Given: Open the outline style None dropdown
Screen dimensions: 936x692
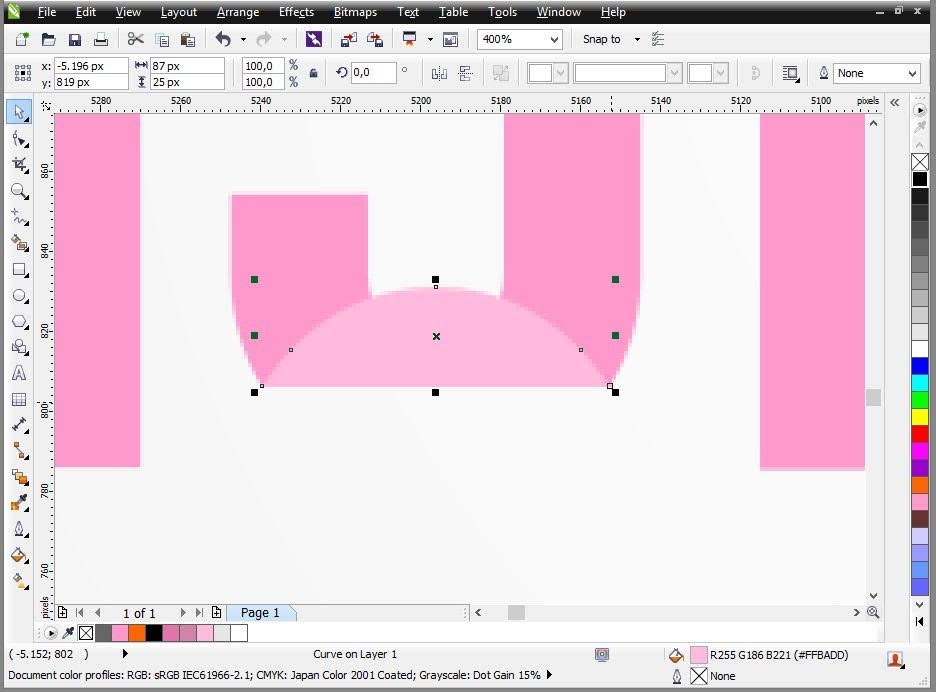Looking at the screenshot, I should (x=876, y=73).
